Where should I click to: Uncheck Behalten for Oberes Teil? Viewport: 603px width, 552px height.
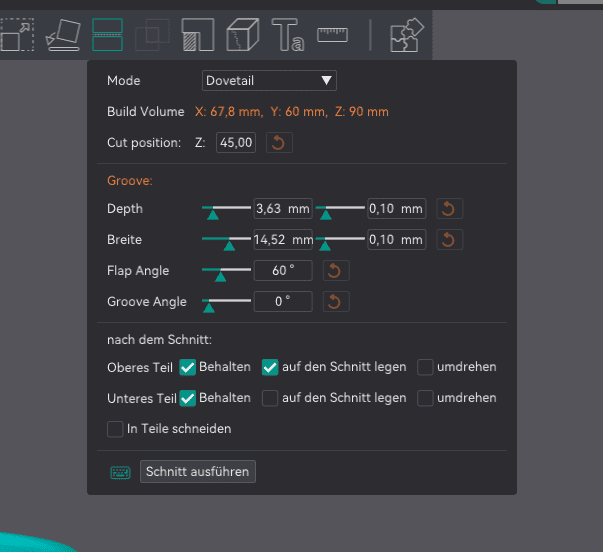188,367
